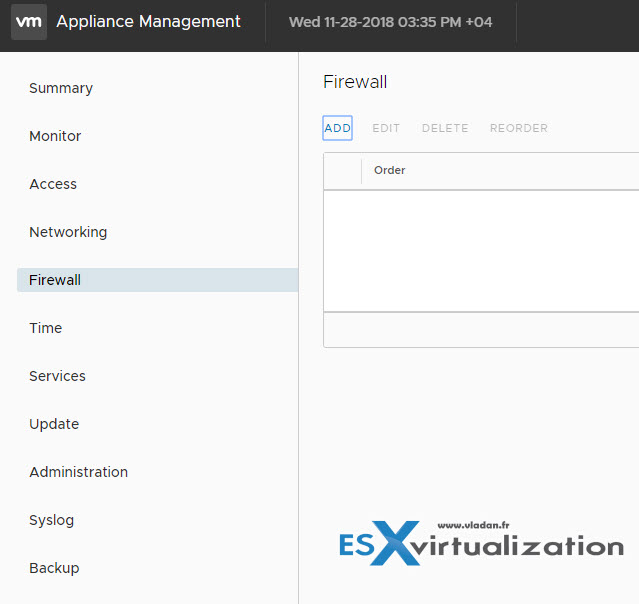Viewport: 639px width, 604px height.
Task: Click ADD to create firewall rule
Action: pos(338,128)
